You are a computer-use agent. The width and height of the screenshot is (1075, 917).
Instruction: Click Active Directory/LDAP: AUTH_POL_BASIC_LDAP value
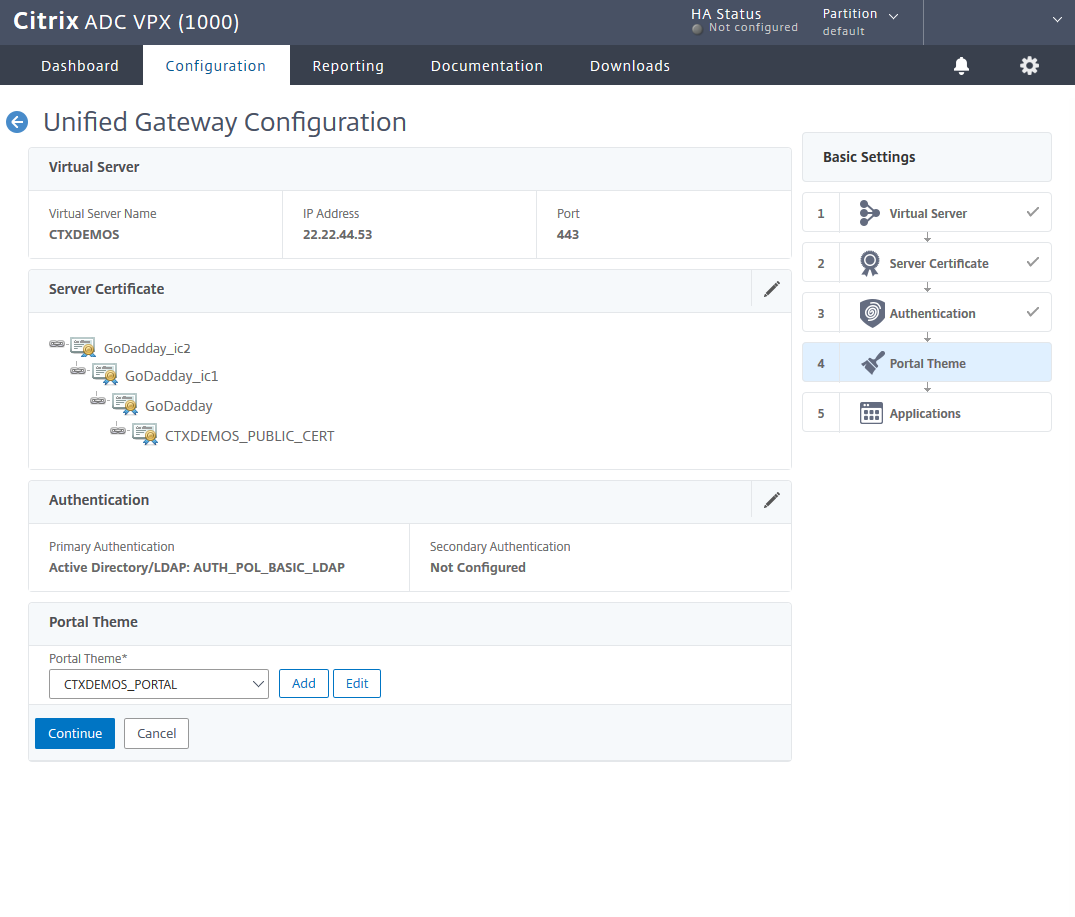tap(197, 567)
